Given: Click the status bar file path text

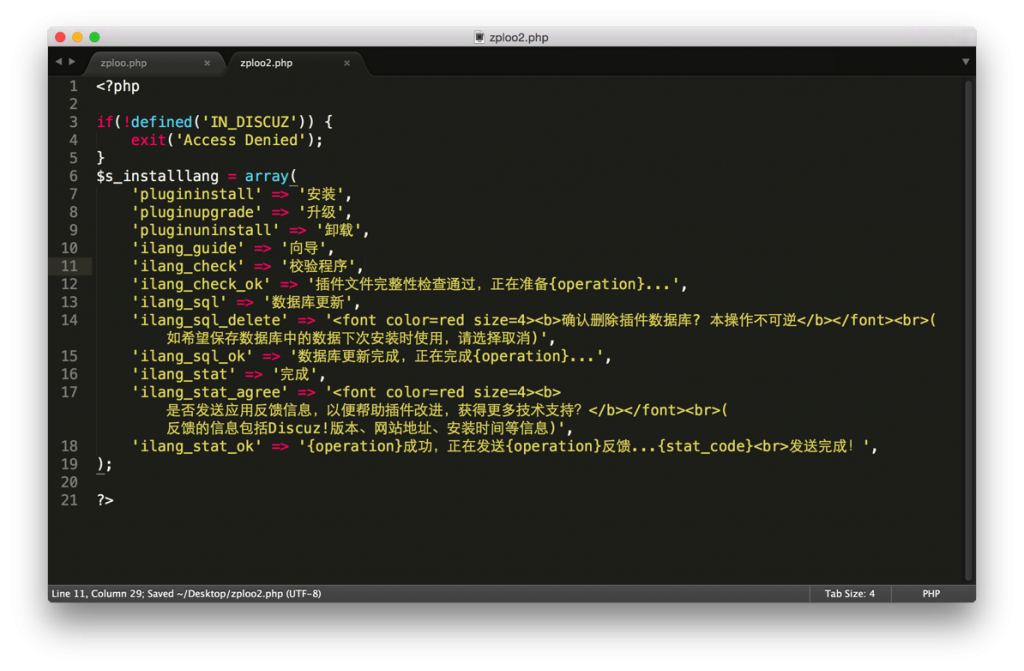Looking at the screenshot, I should (249, 593).
